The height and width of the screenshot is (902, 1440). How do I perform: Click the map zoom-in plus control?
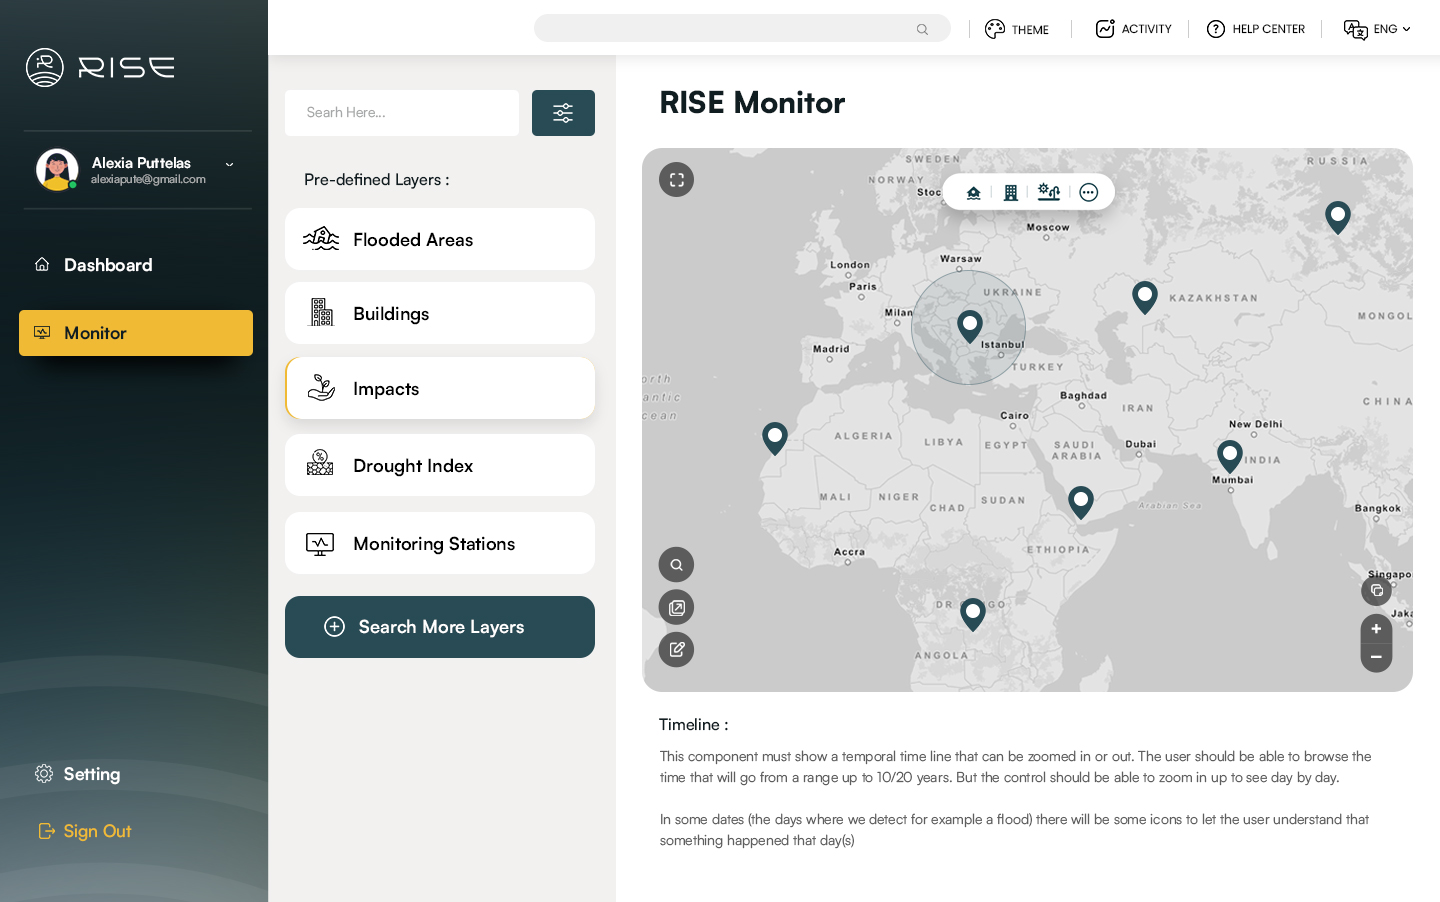(x=1377, y=628)
